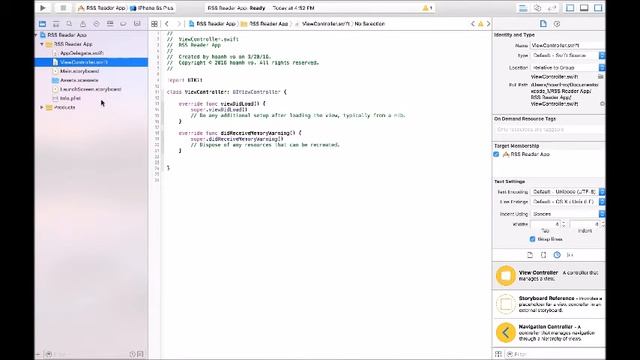Jump to next issue arrow
Image resolution: width=640 pixels, height=360 pixels.
pos(488,24)
